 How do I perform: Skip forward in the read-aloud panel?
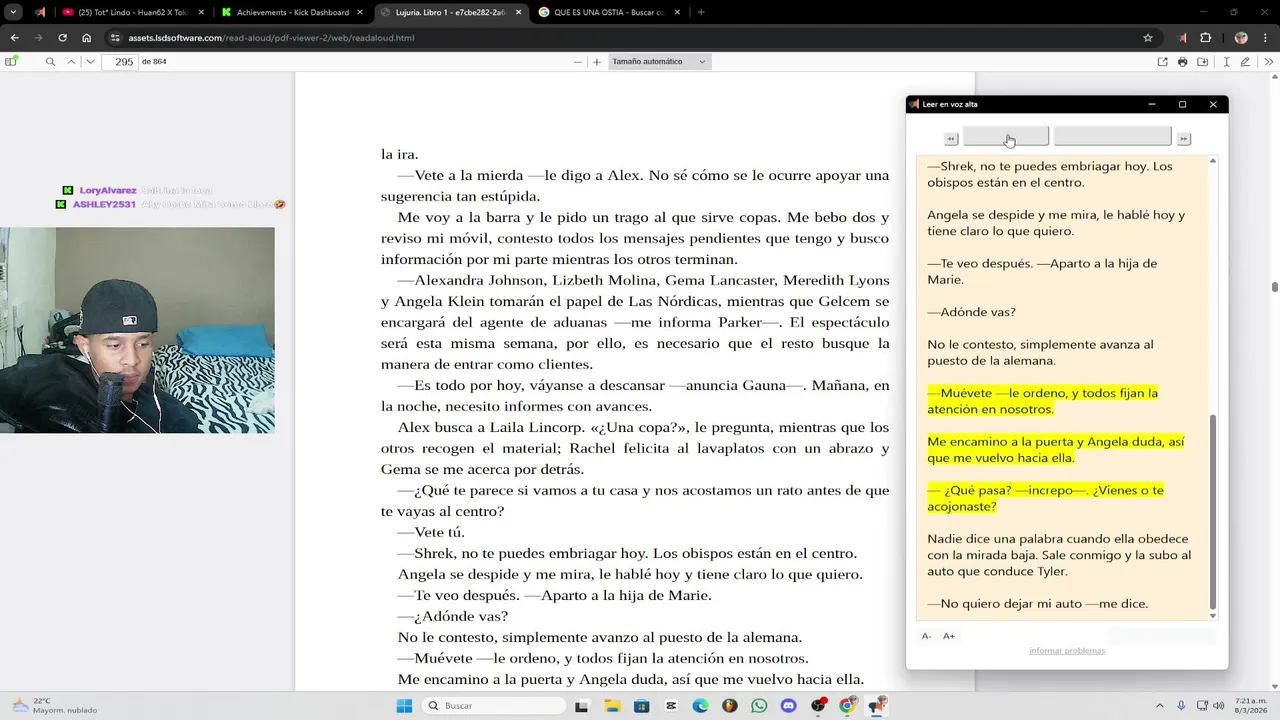coord(1184,139)
